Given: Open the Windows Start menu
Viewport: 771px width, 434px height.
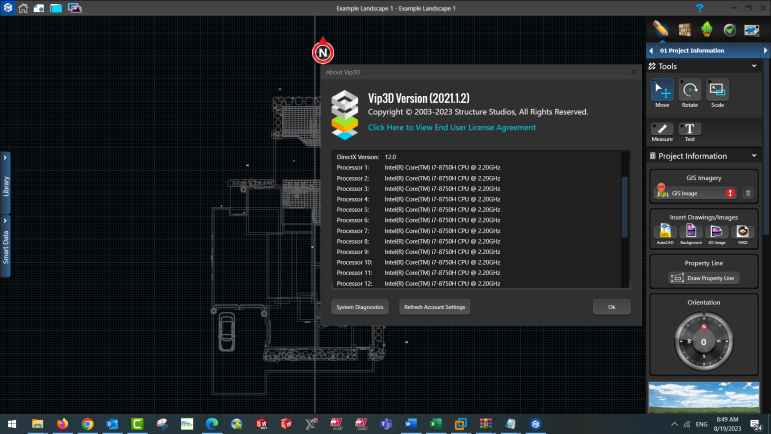Looking at the screenshot, I should [13, 423].
